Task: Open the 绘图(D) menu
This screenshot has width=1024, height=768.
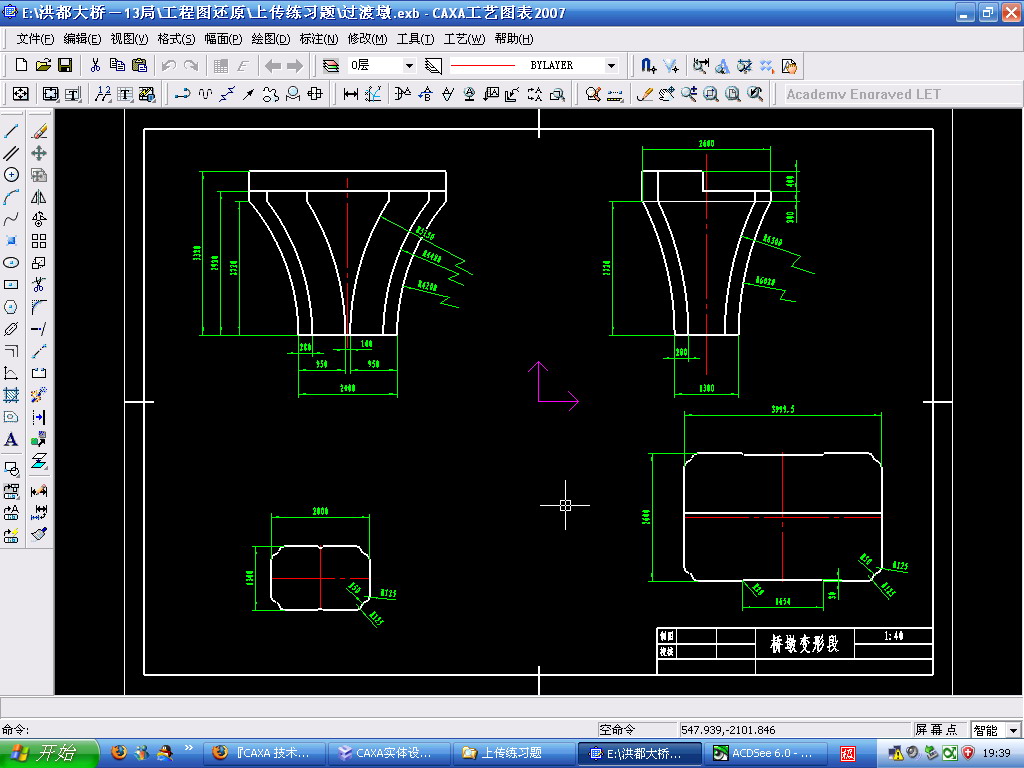Action: [x=270, y=39]
